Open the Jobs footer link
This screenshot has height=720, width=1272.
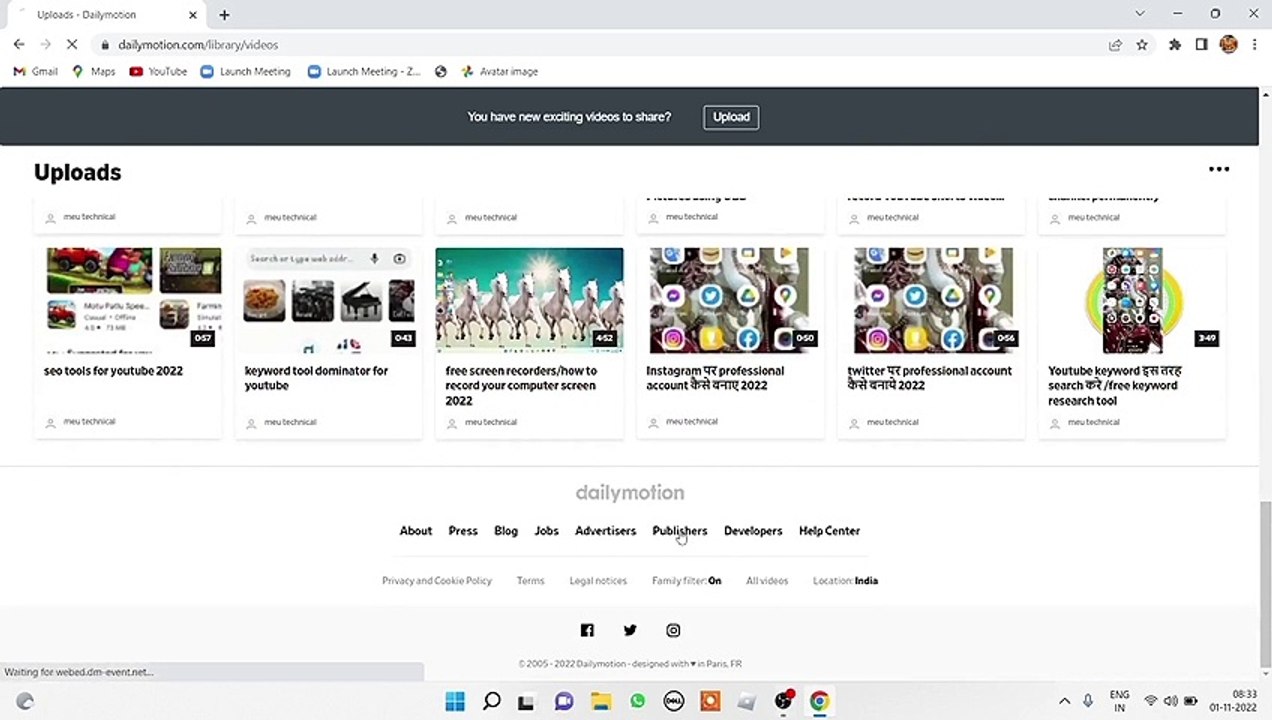546,531
